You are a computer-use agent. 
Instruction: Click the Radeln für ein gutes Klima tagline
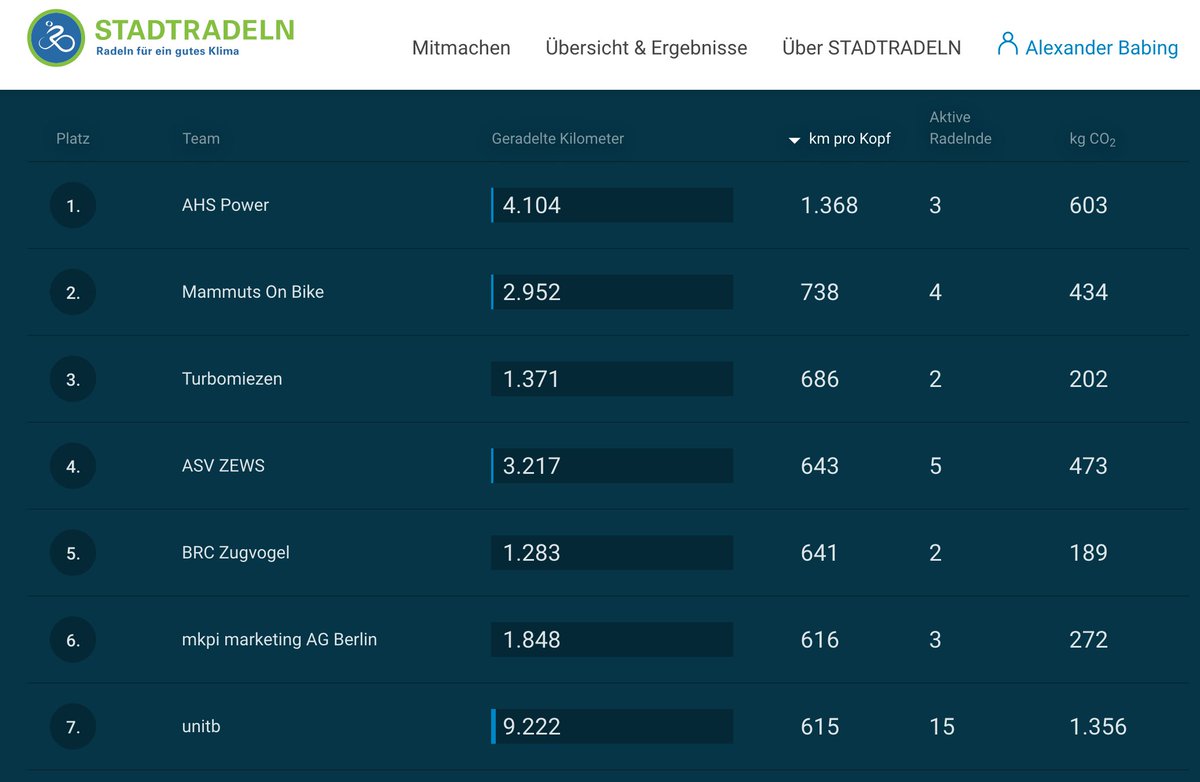[167, 51]
